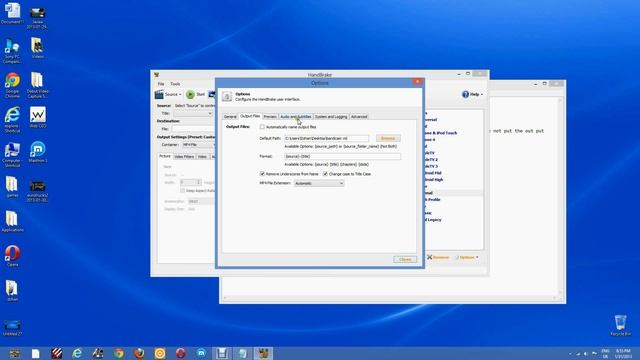The width and height of the screenshot is (640, 360).
Task: Click the HandBrake Source clapperboard icon
Action: coord(159,94)
